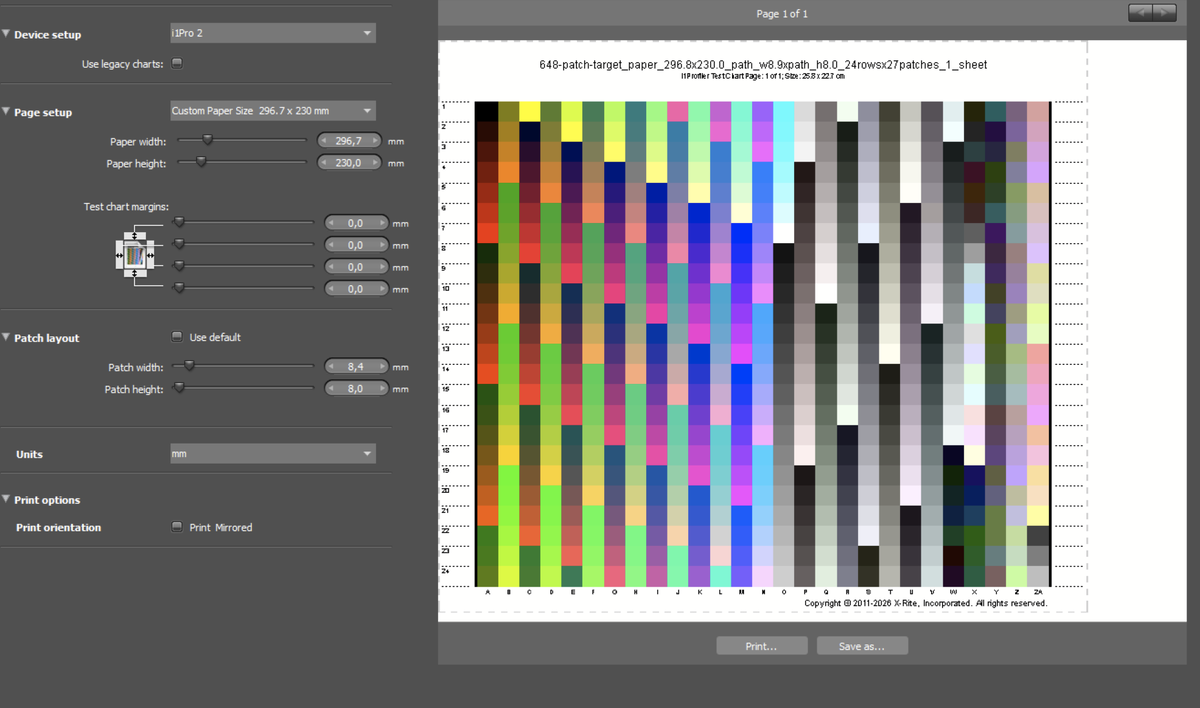The width and height of the screenshot is (1200, 708).
Task: Open the Custom Paper Size dropdown
Action: (x=272, y=110)
